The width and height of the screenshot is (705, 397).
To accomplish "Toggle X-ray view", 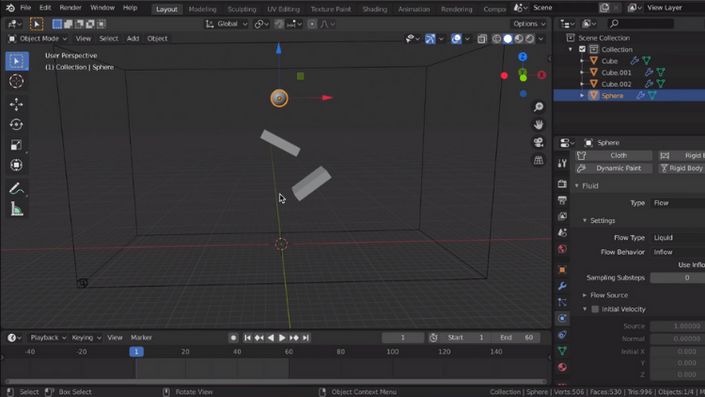I will (482, 39).
